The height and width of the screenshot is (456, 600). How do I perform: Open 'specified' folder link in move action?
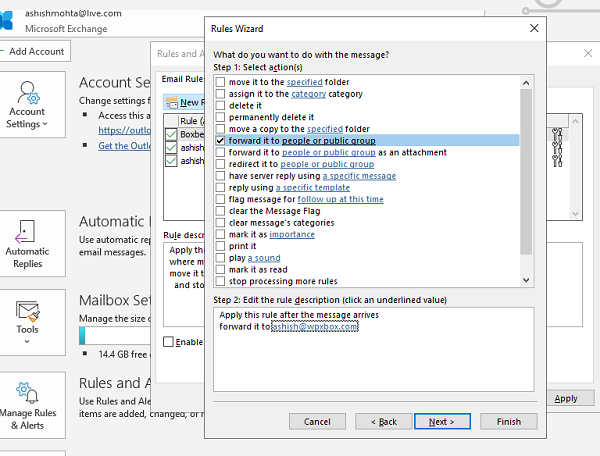coord(305,82)
